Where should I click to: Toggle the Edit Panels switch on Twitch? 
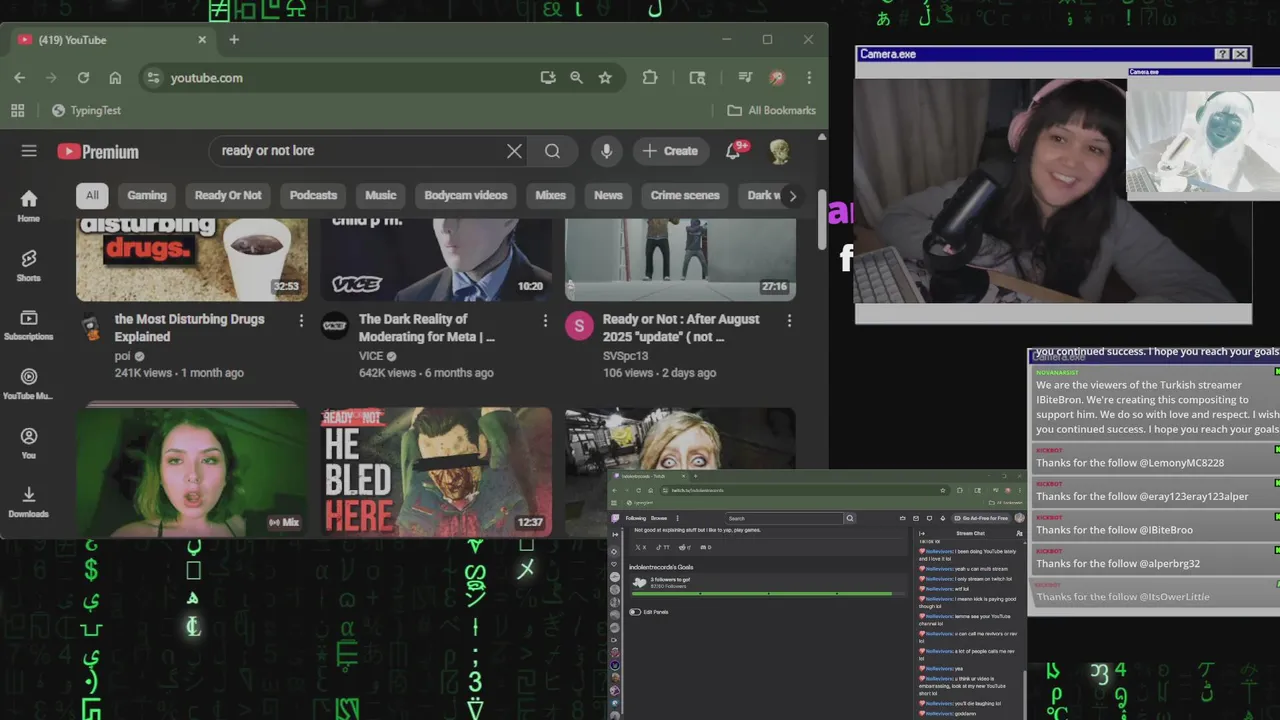634,612
